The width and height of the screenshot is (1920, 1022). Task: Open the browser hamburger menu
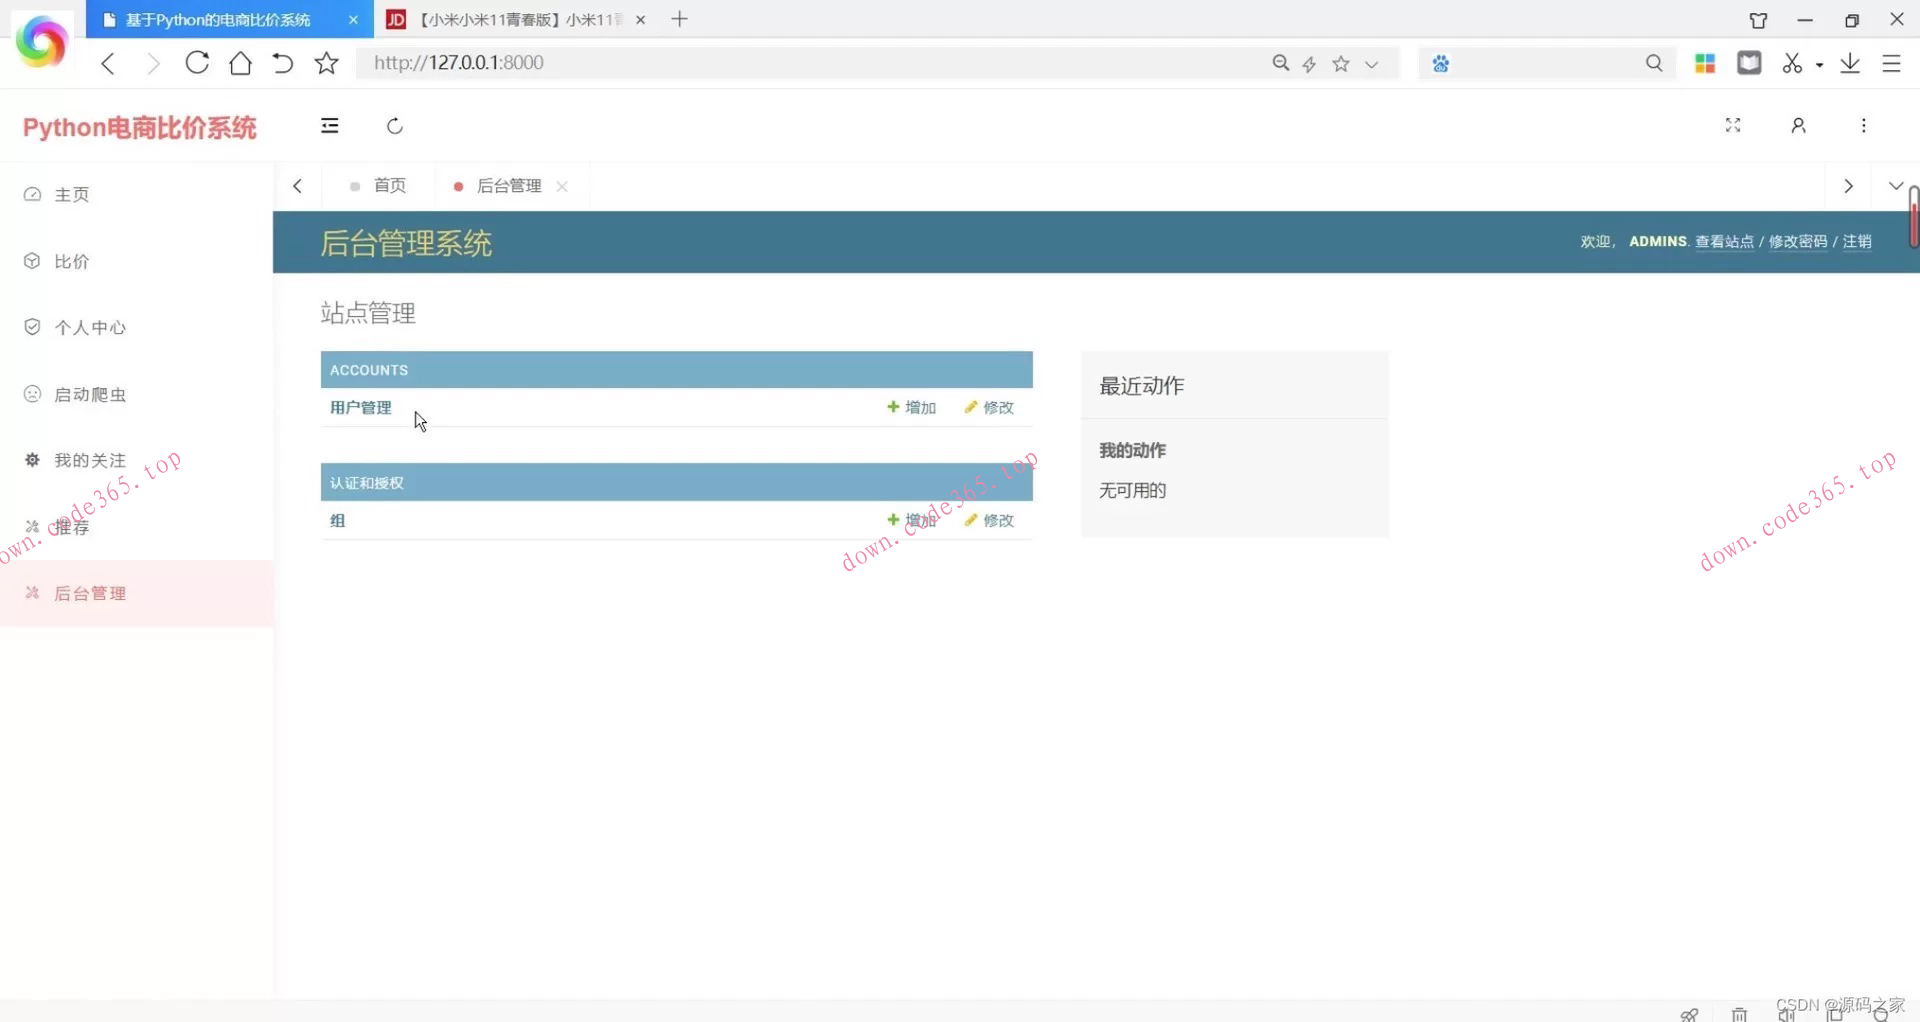coord(1891,63)
